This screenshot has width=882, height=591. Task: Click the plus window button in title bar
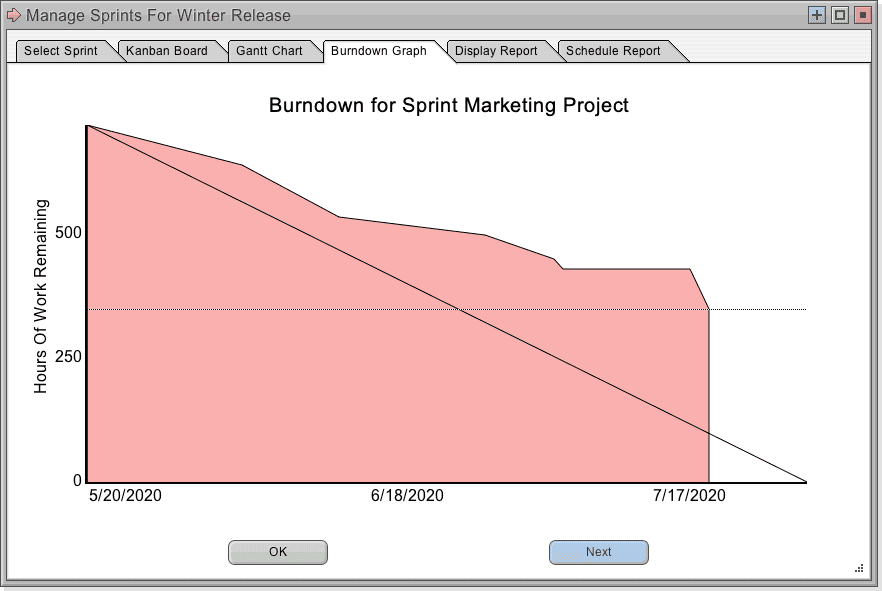pos(817,15)
